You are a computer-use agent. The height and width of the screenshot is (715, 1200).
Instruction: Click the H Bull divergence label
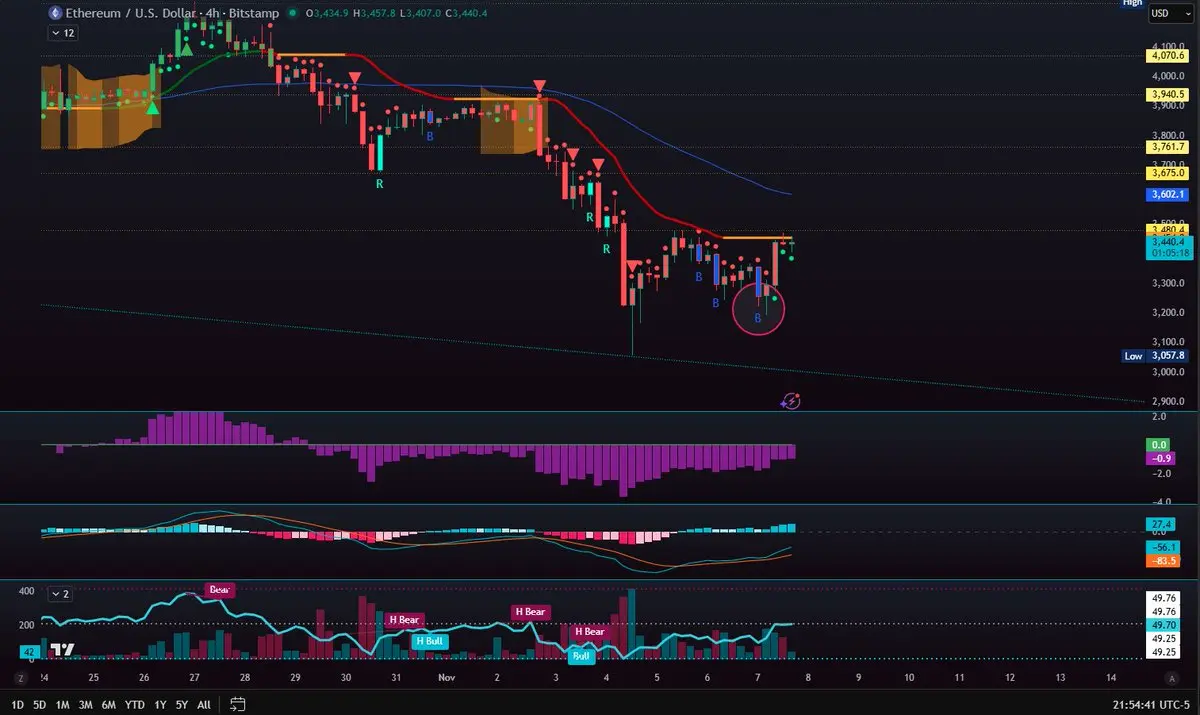430,641
